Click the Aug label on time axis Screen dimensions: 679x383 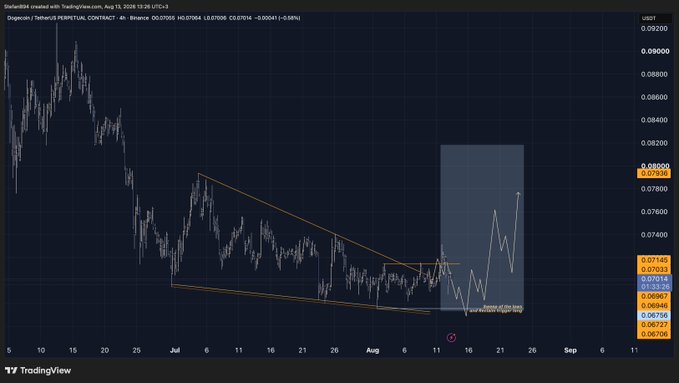(x=372, y=351)
